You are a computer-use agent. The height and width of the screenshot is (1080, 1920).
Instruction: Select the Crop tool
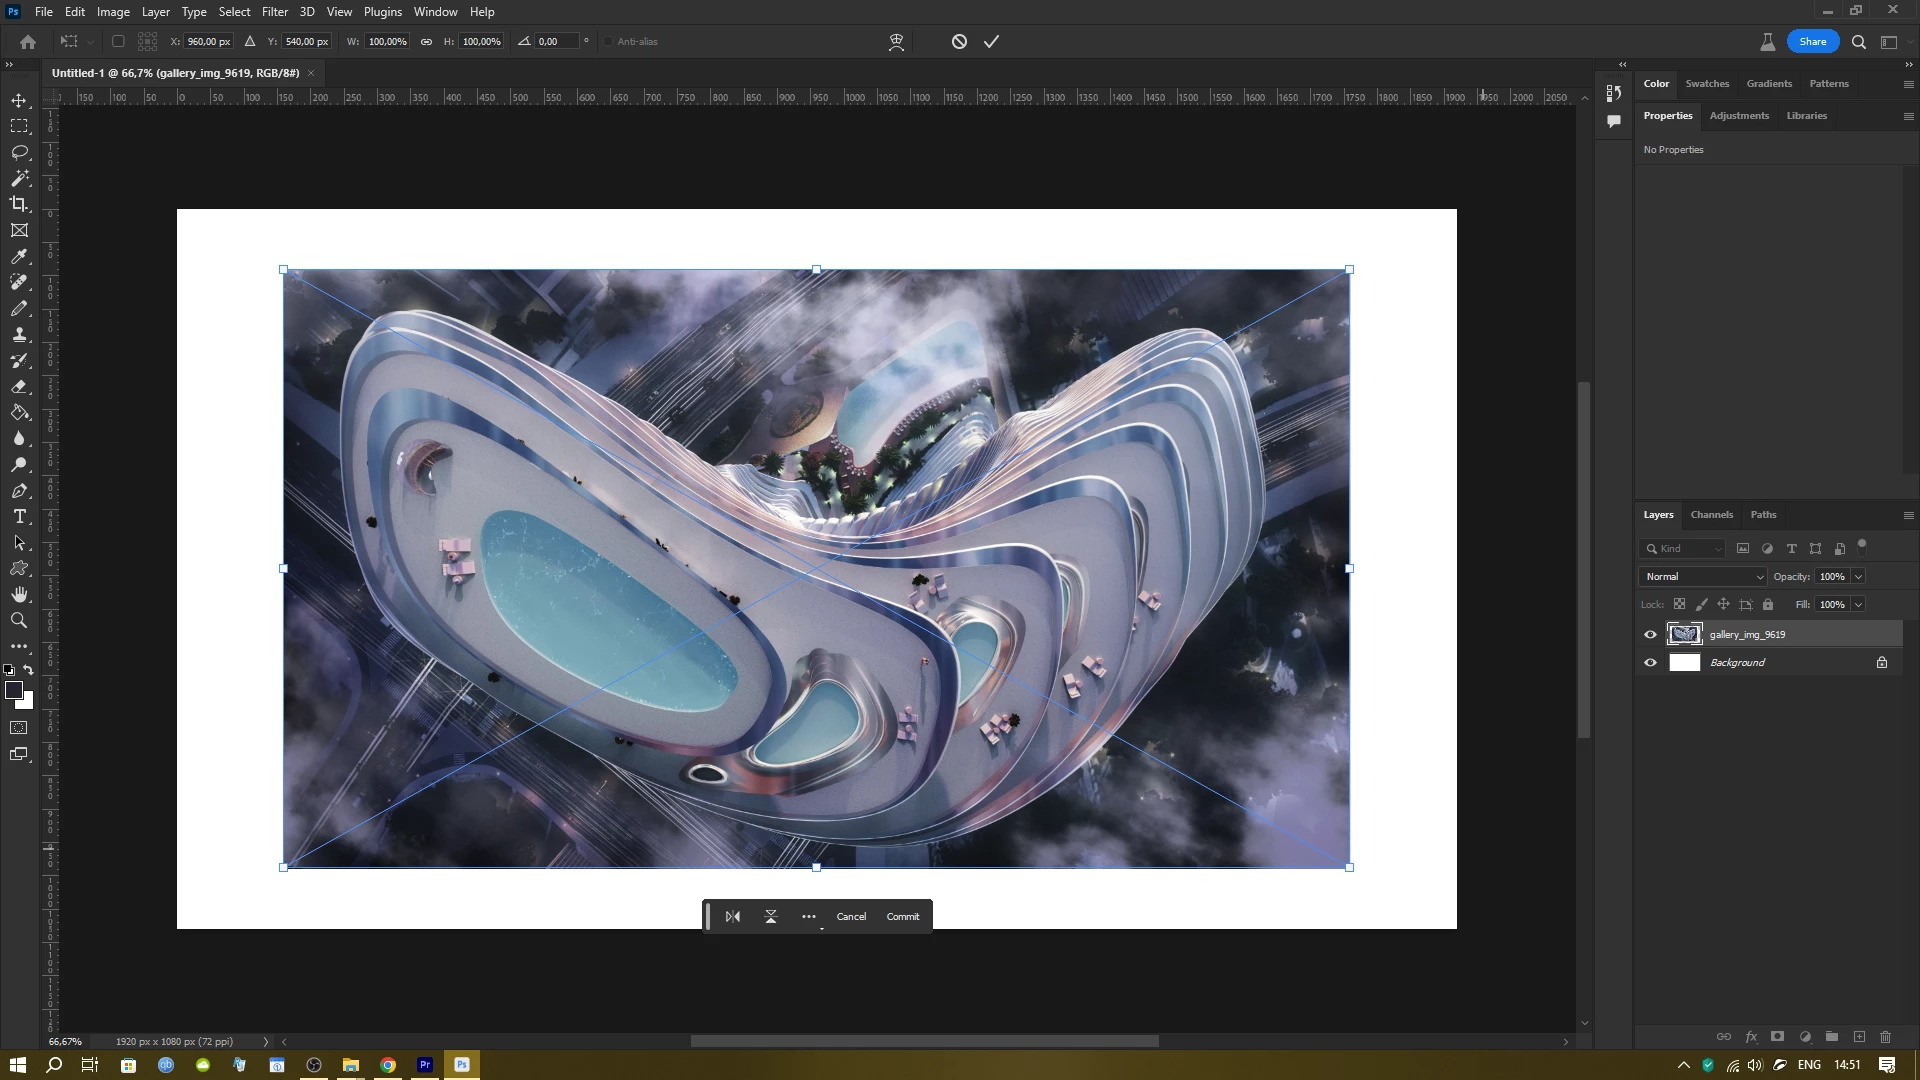19,204
